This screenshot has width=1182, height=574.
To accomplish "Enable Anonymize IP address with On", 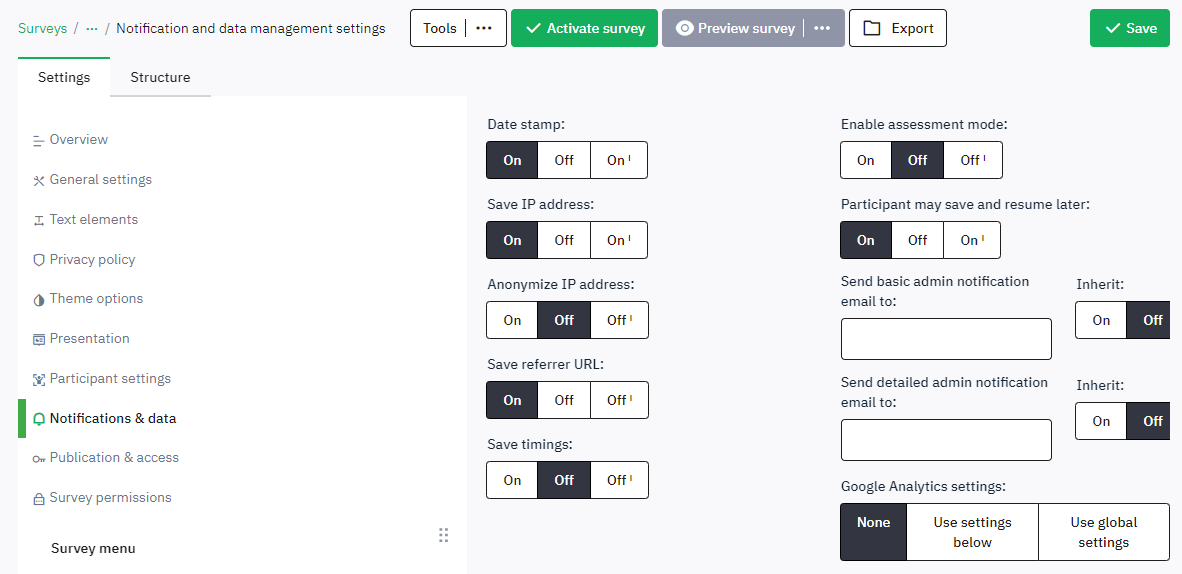I will [512, 320].
